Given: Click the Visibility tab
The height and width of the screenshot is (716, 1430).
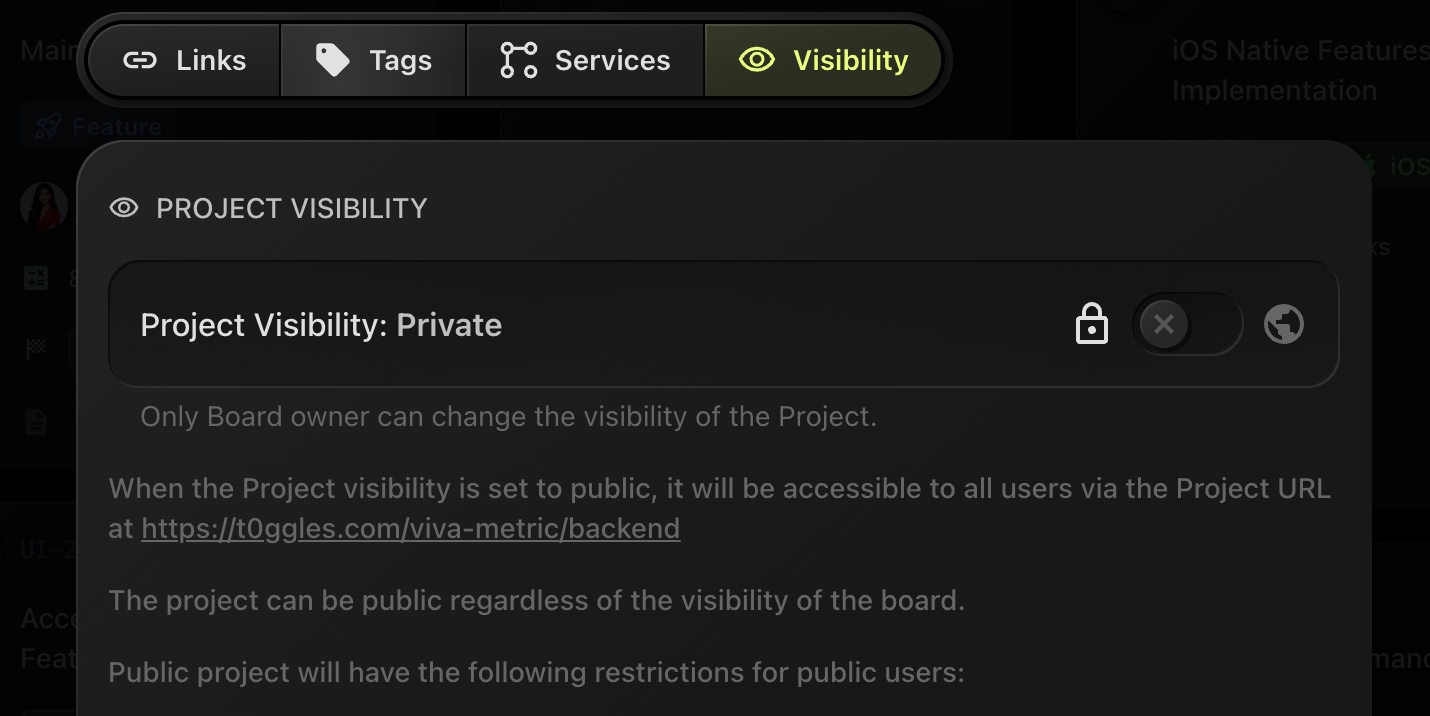Looking at the screenshot, I should (x=823, y=61).
